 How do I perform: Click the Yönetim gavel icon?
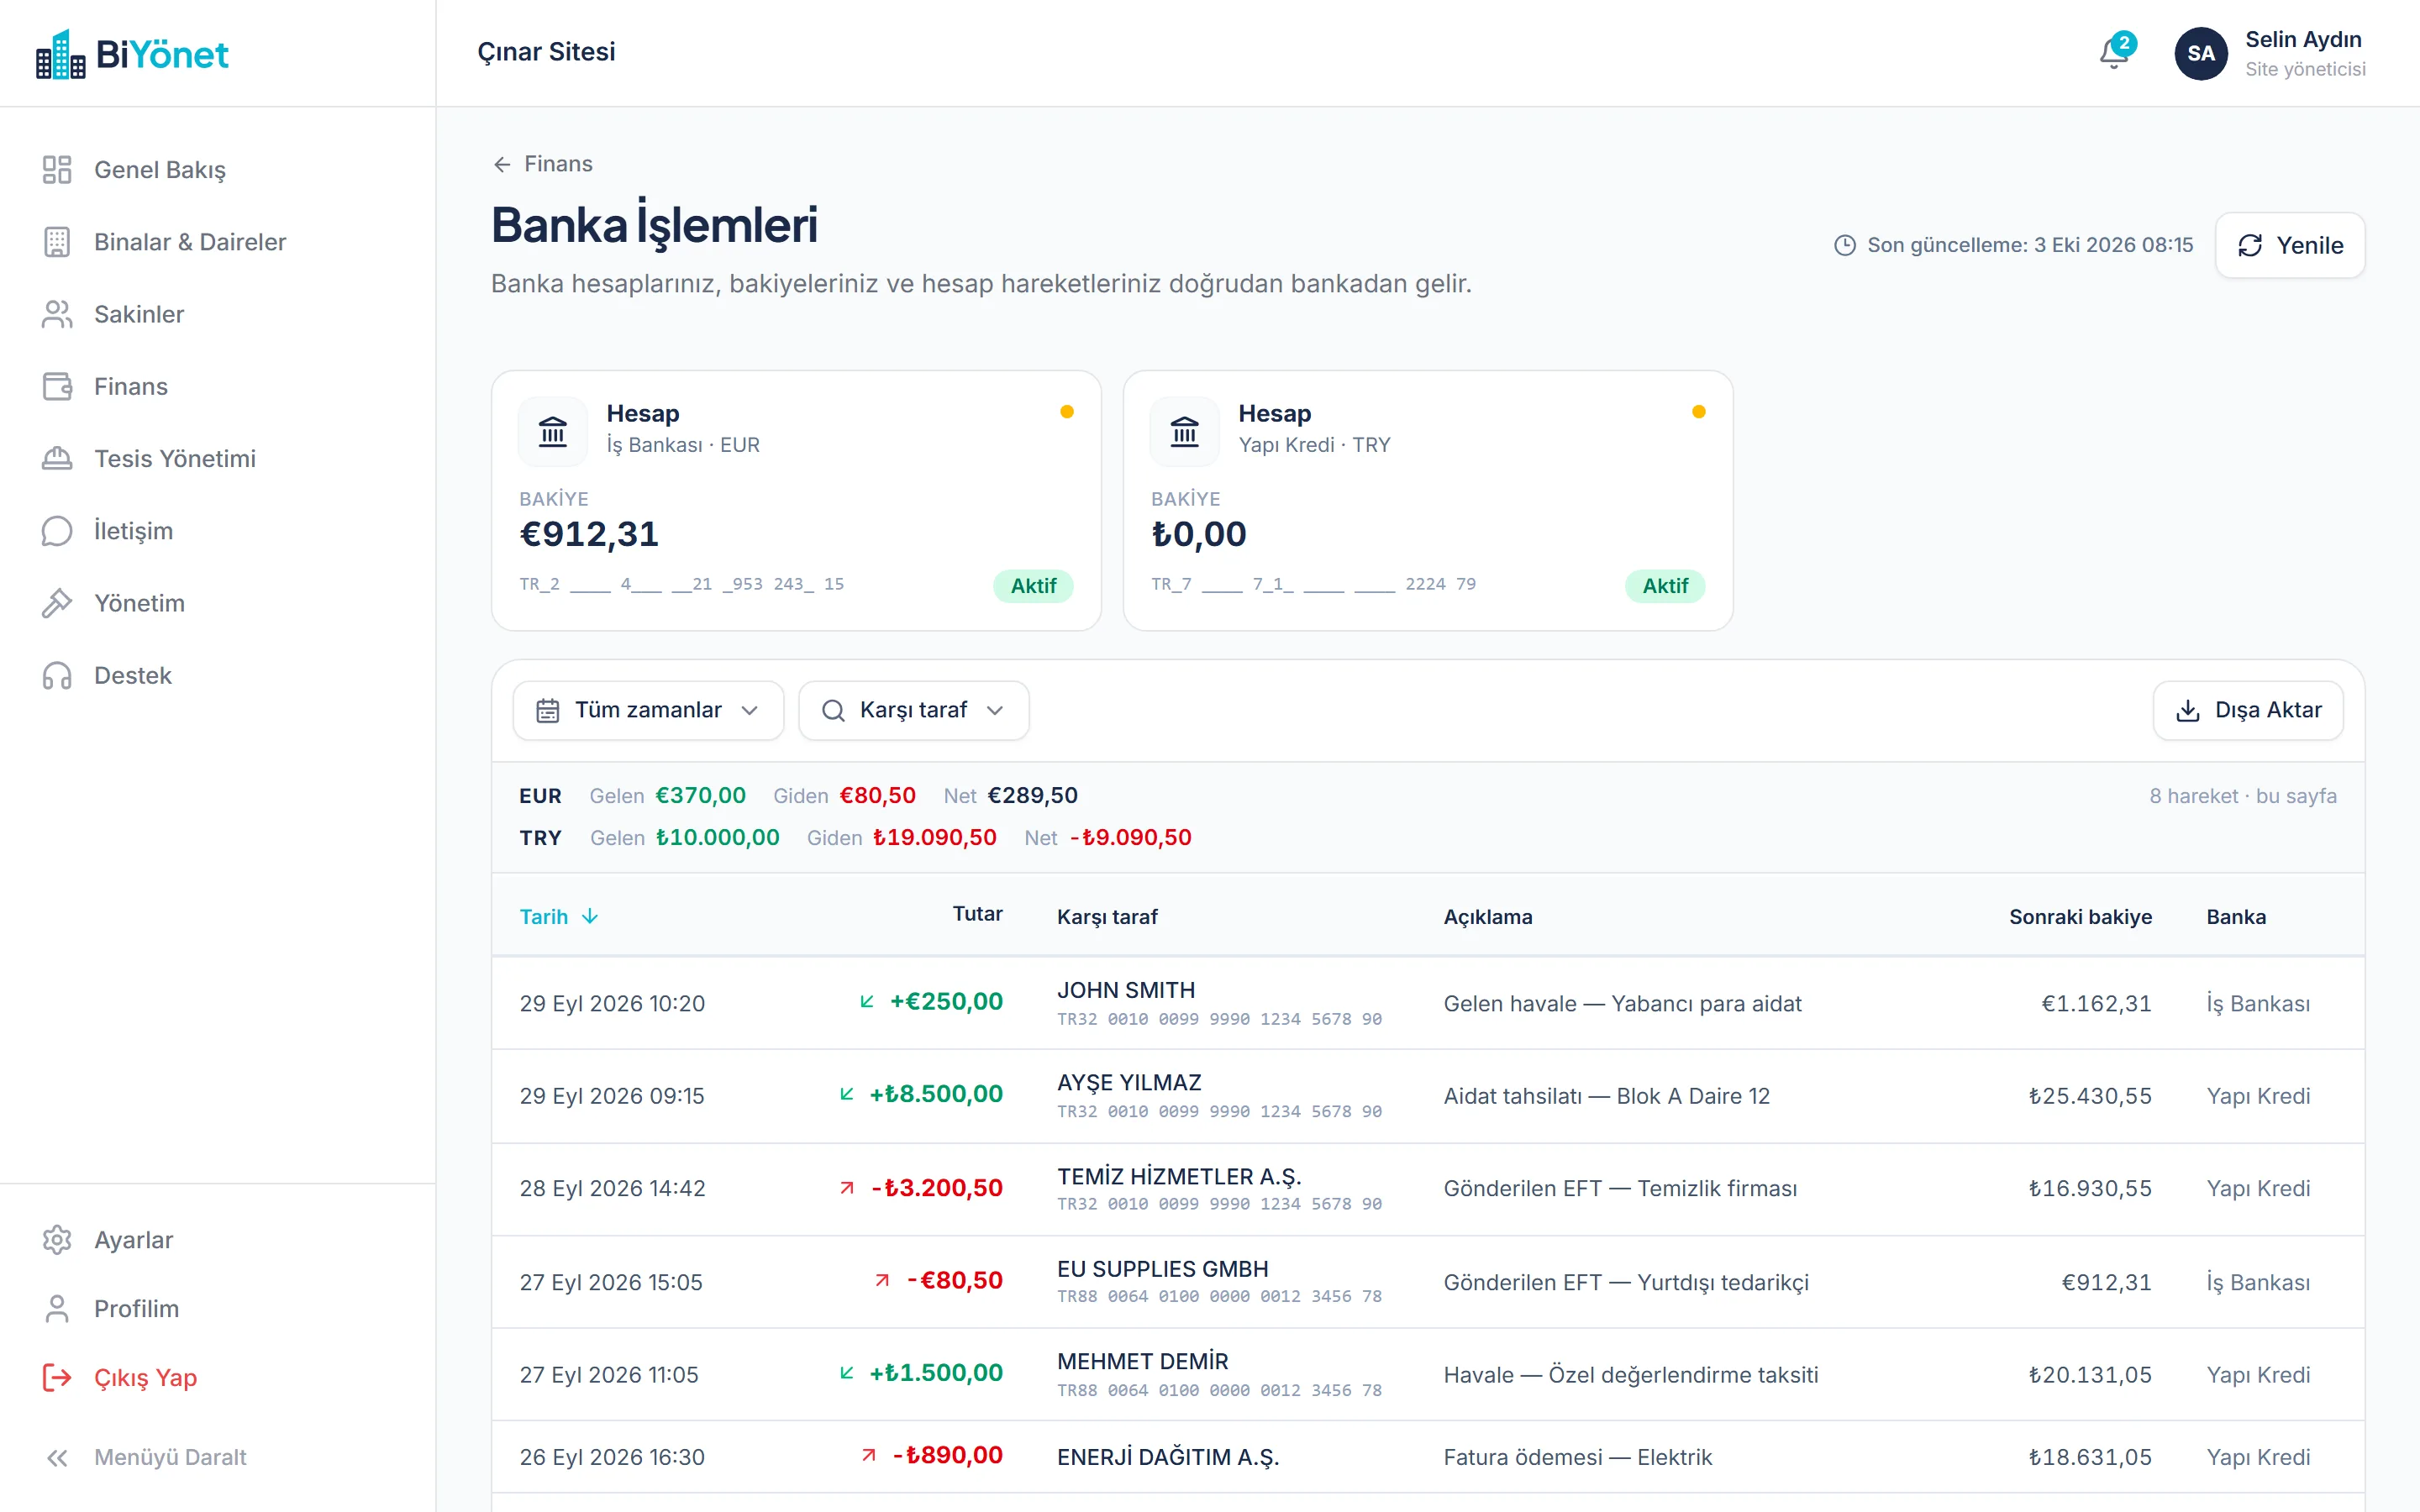(x=57, y=603)
